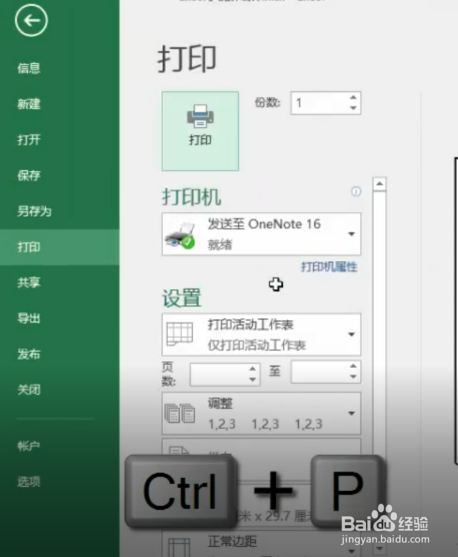The image size is (458, 557).
Task: Decrease the pages start value
Action: (x=252, y=379)
